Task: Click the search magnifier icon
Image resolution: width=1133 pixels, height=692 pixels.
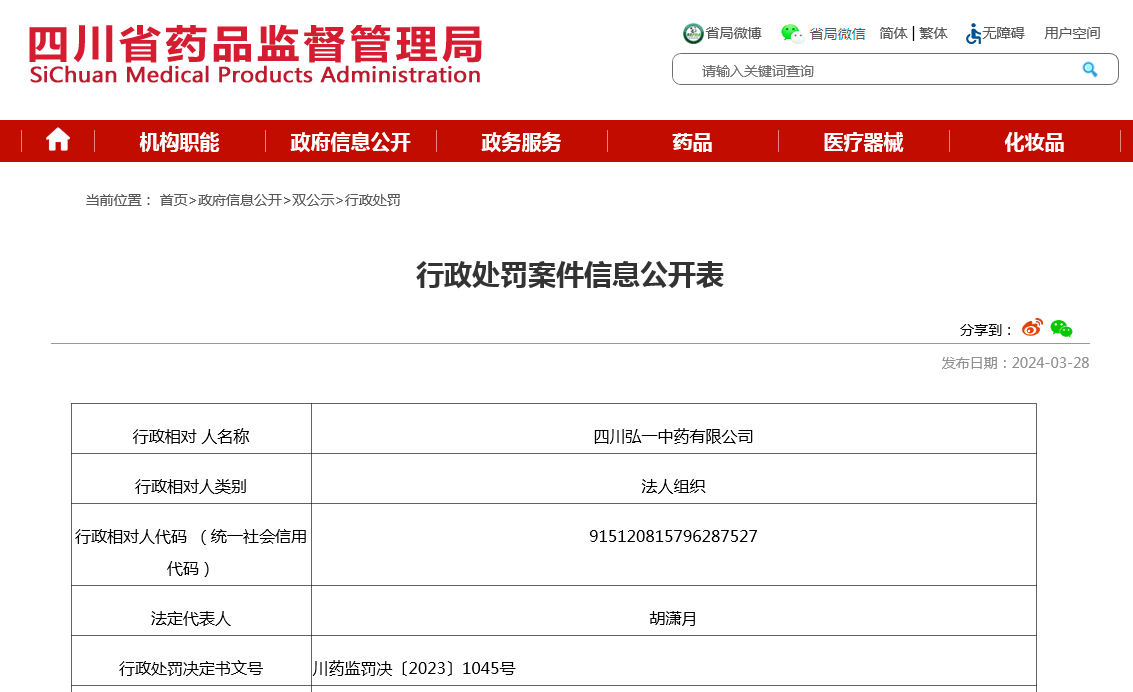Action: click(1089, 70)
